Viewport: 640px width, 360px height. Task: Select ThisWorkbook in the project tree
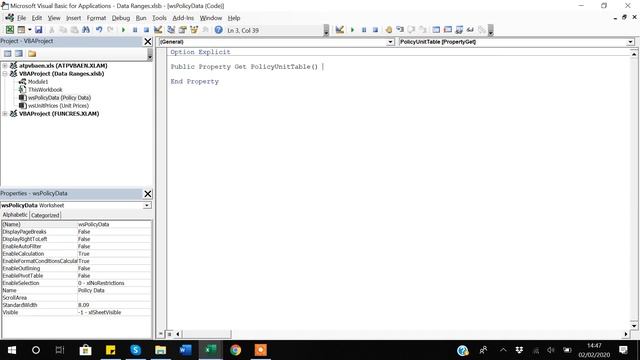pyautogui.click(x=45, y=89)
